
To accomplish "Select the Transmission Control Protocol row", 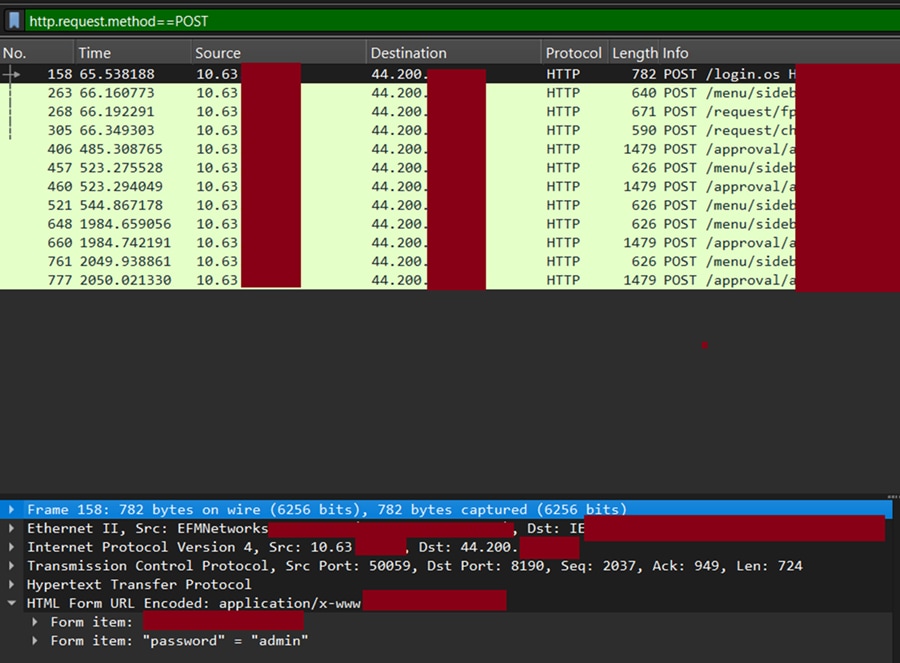I will (x=447, y=566).
